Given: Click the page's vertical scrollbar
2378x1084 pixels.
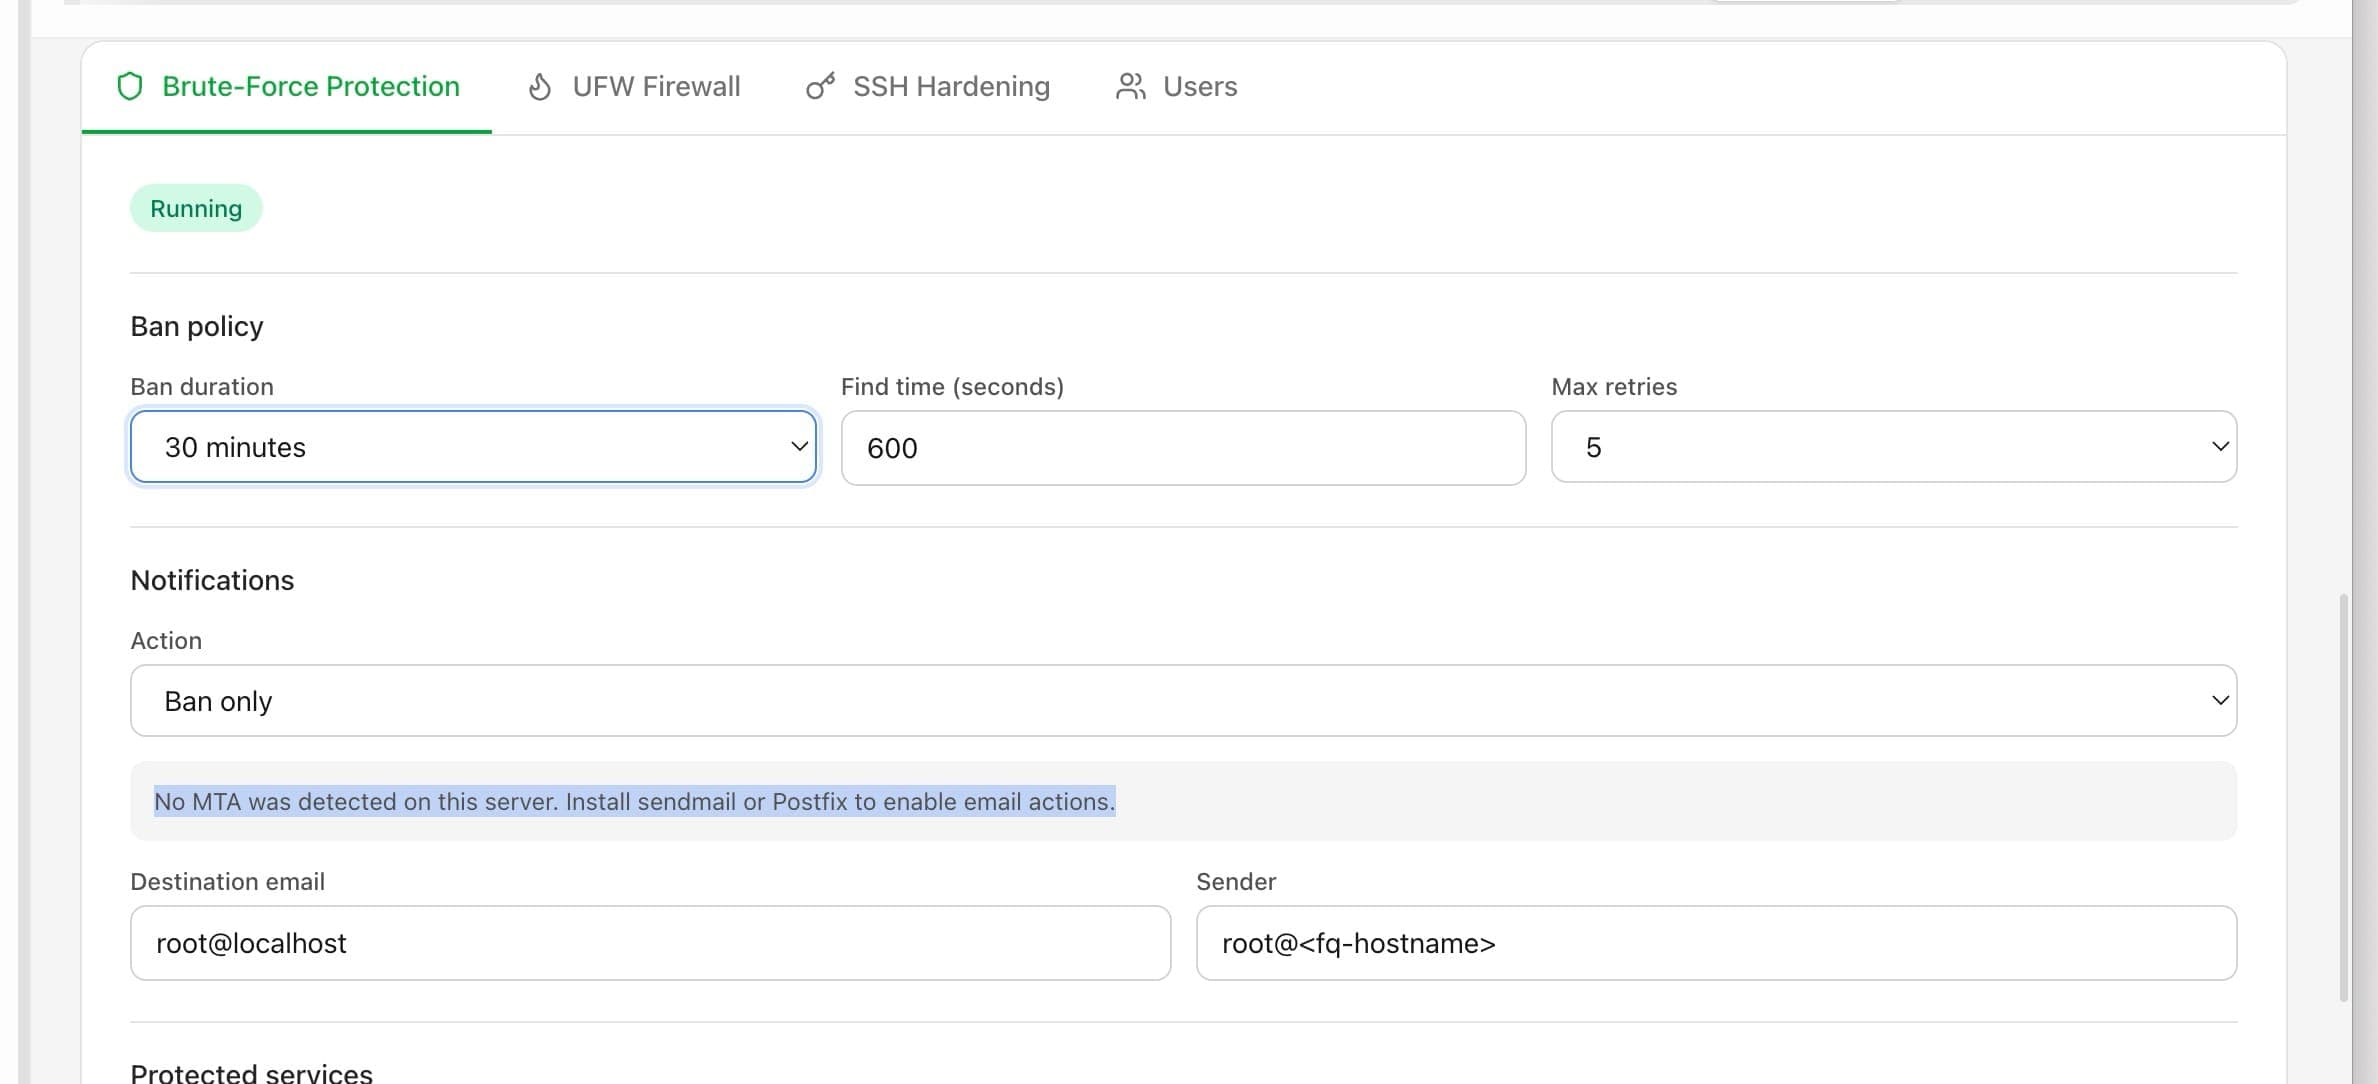Looking at the screenshot, I should (2343, 797).
